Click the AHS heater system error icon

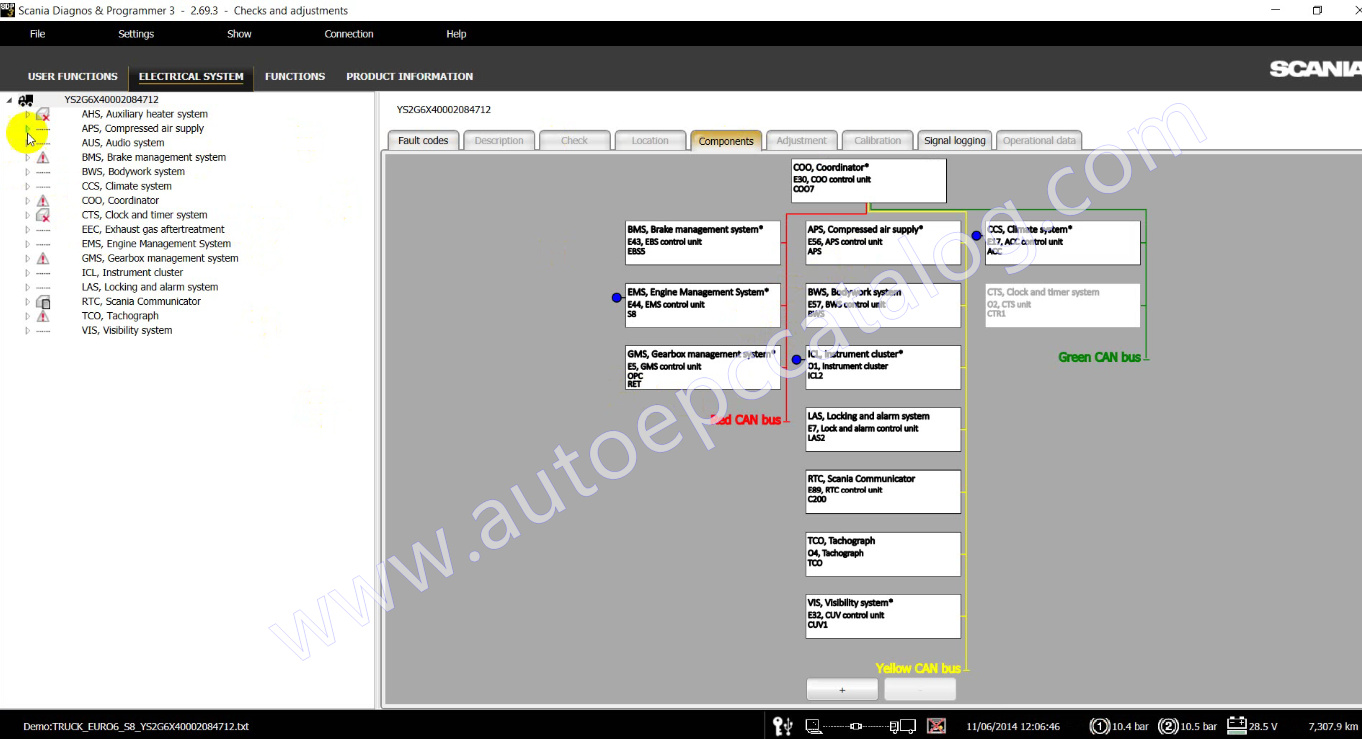[x=43, y=115]
